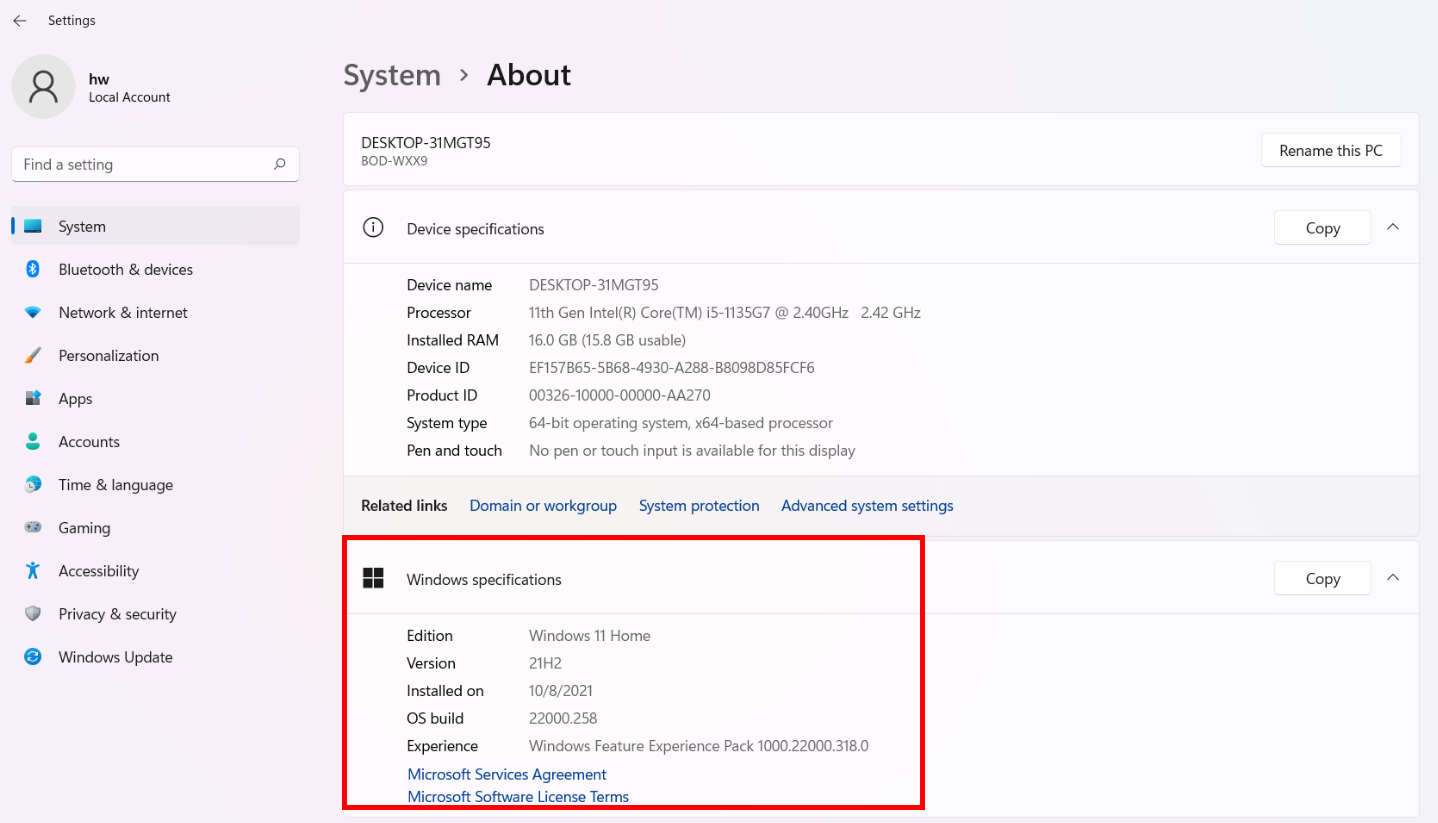Click the DESKTOP-31MGT95 title above the BOD-WXX9 model
The height and width of the screenshot is (823, 1438).
[x=426, y=142]
